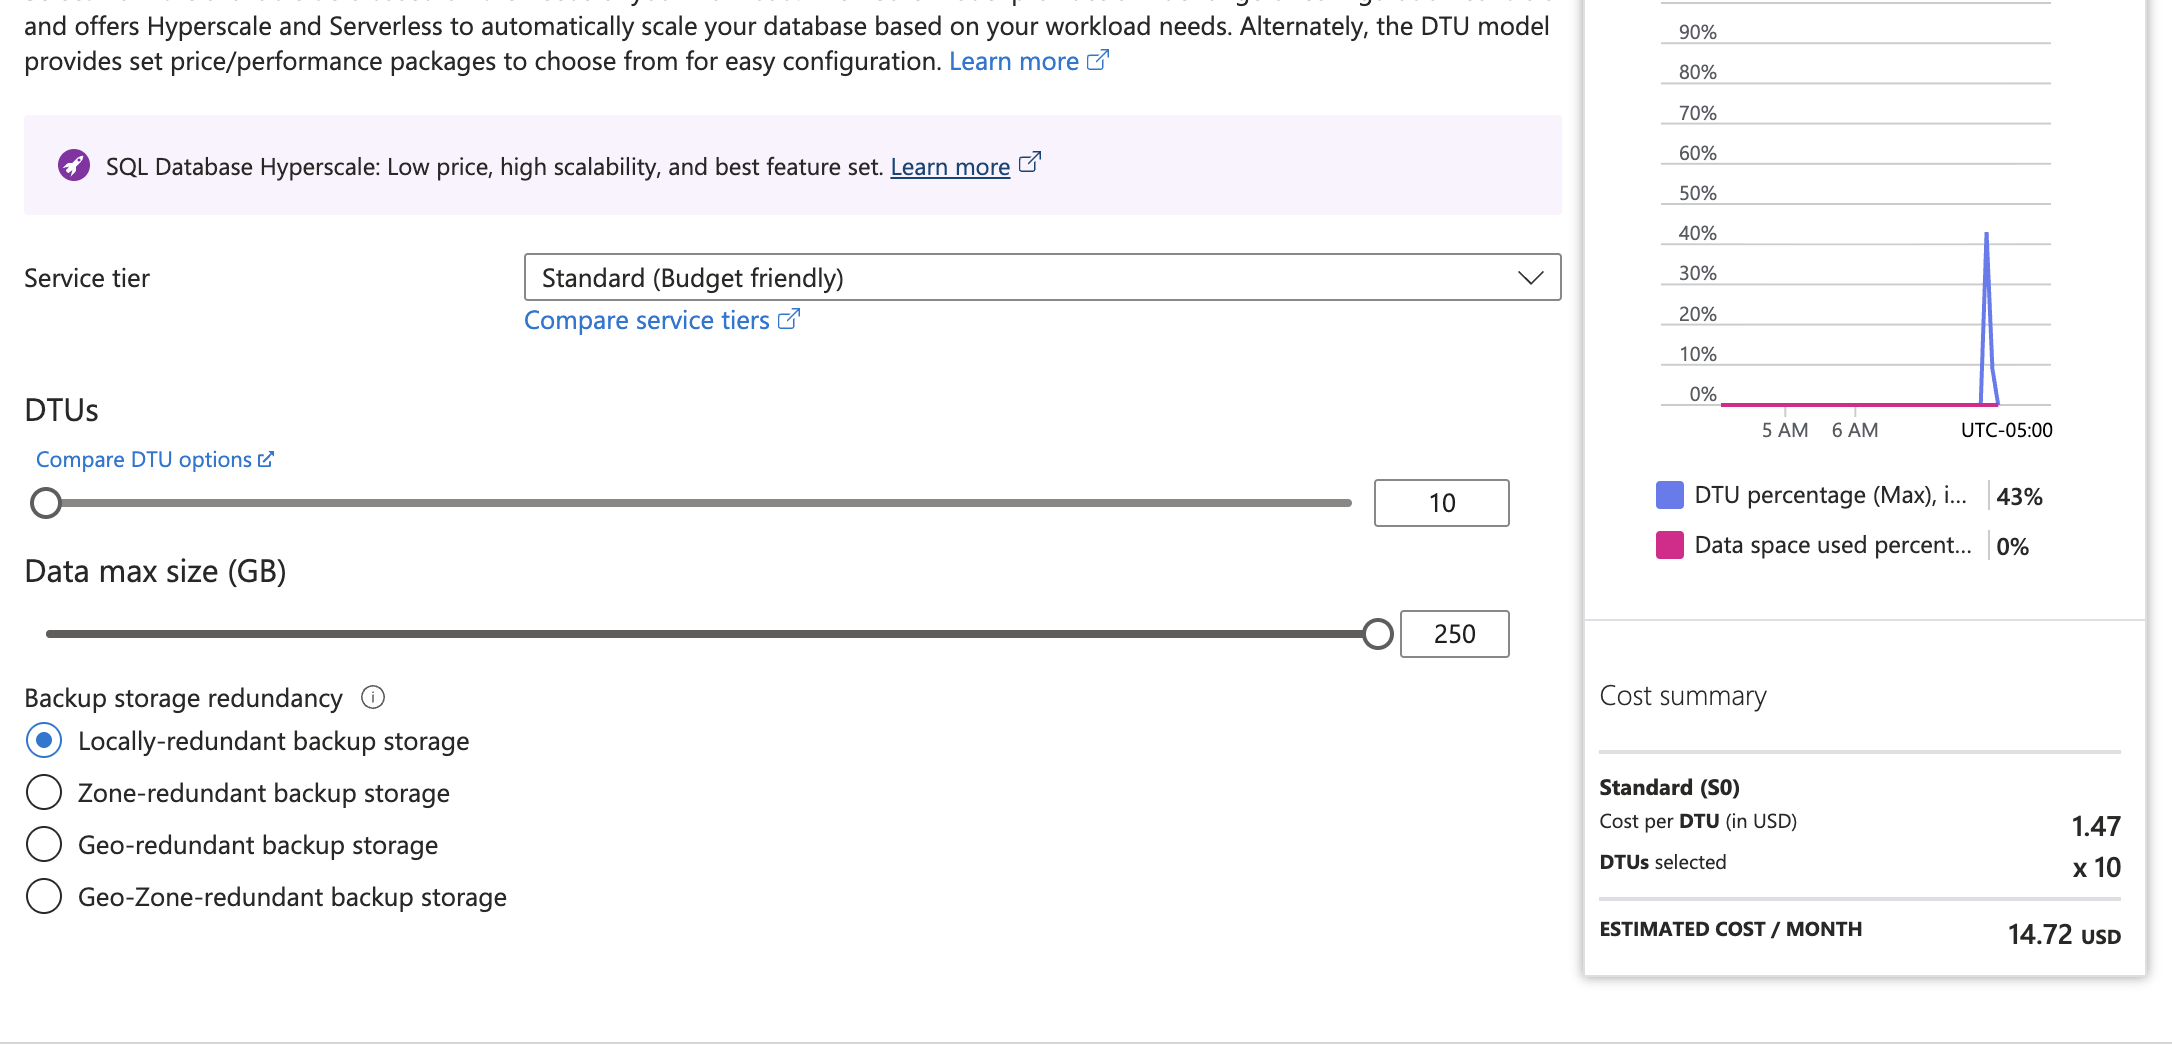
Task: Click the DTUs slider handle
Action: click(x=46, y=503)
